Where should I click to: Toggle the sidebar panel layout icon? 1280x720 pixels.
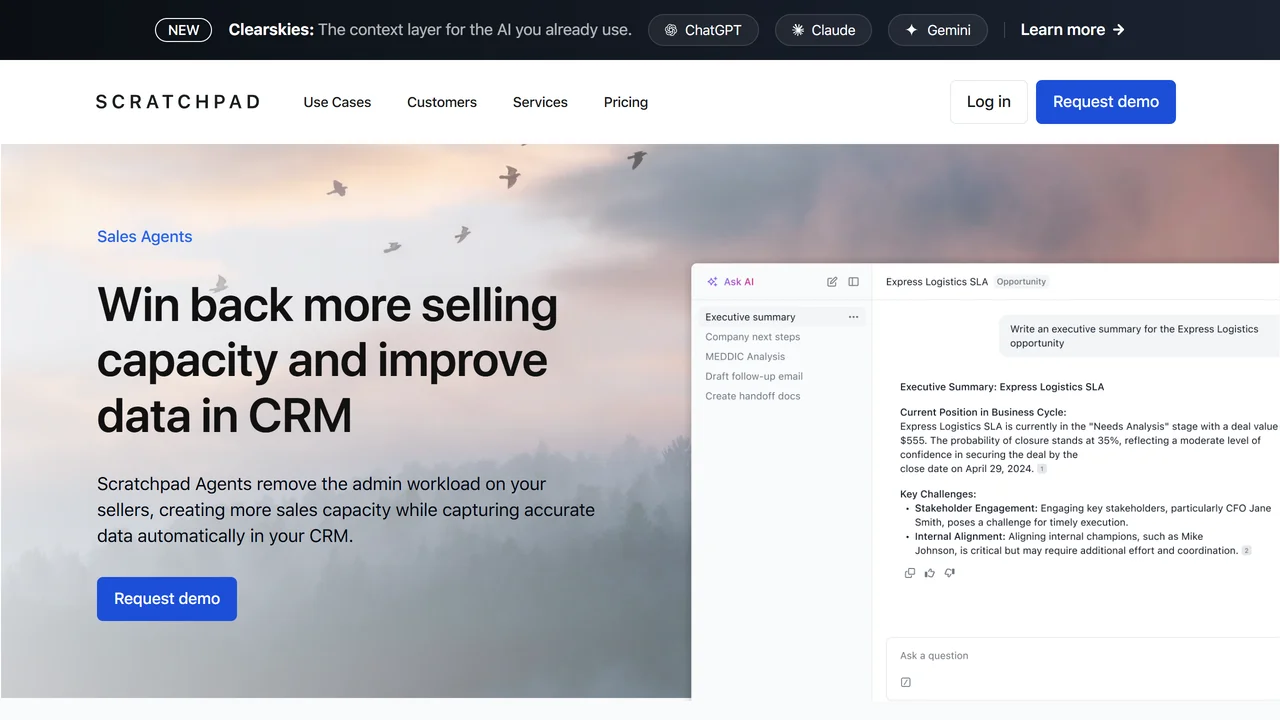[853, 282]
